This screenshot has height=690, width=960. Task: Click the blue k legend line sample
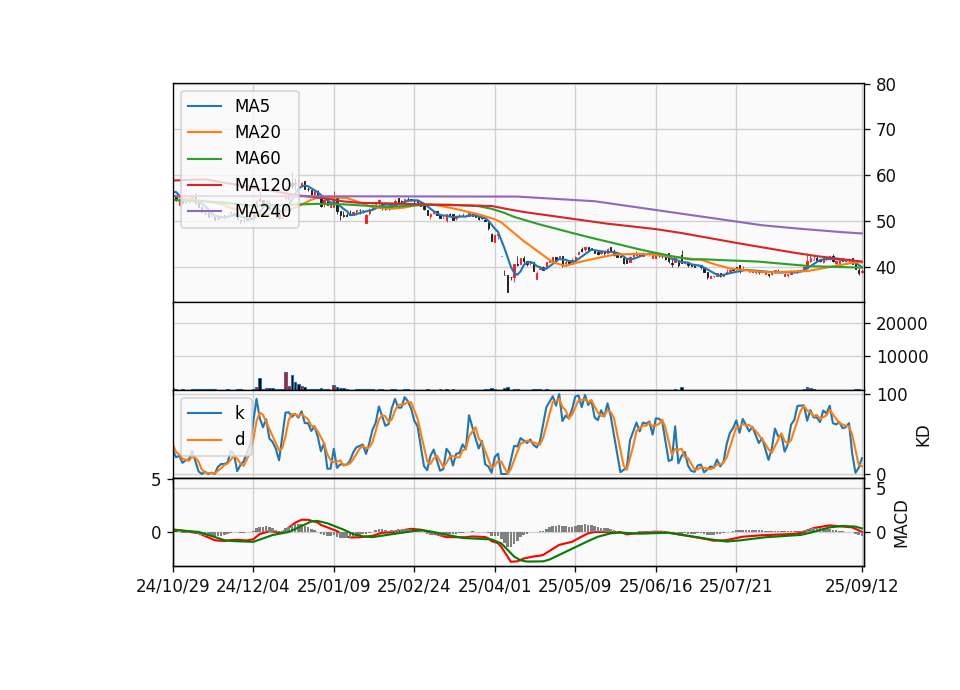204,413
